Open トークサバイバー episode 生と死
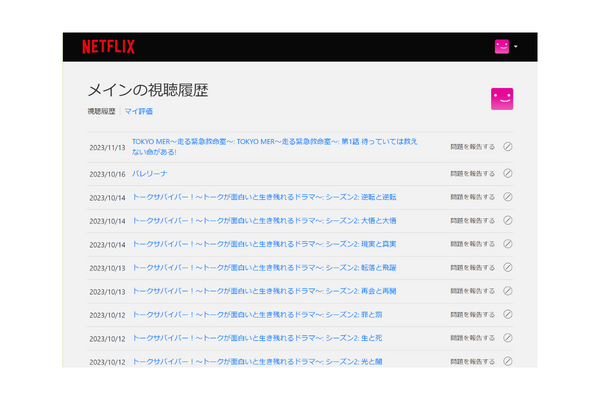The image size is (600, 400). pyautogui.click(x=257, y=338)
